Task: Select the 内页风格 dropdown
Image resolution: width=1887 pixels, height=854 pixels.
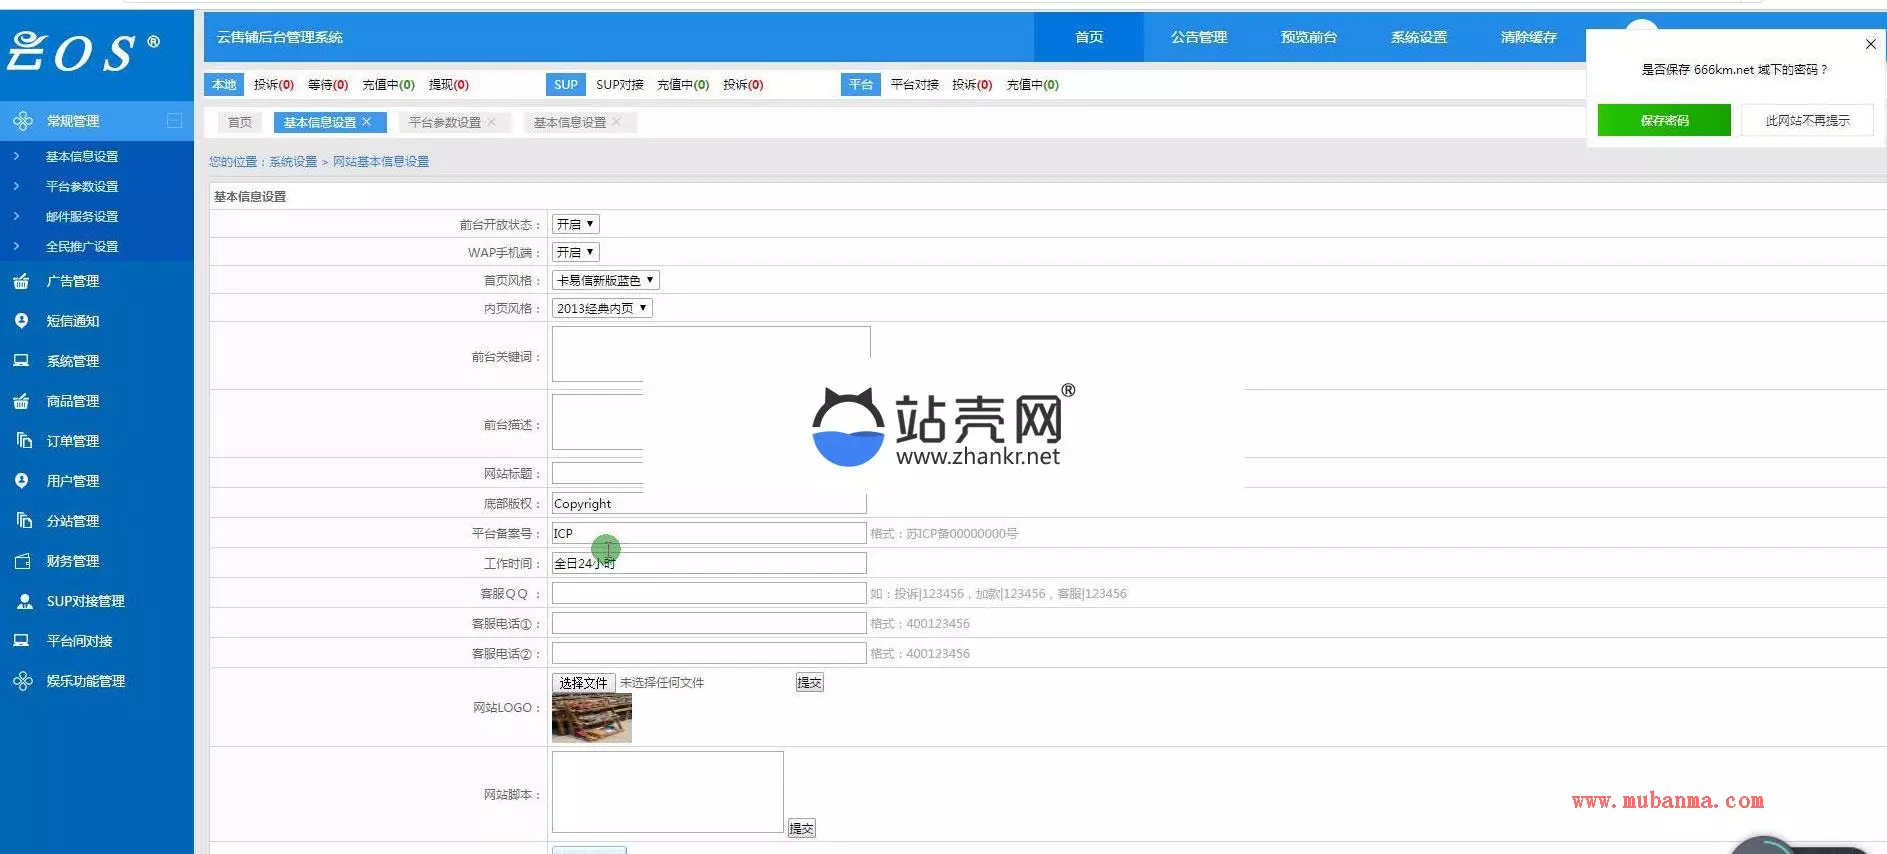Action: click(x=602, y=309)
